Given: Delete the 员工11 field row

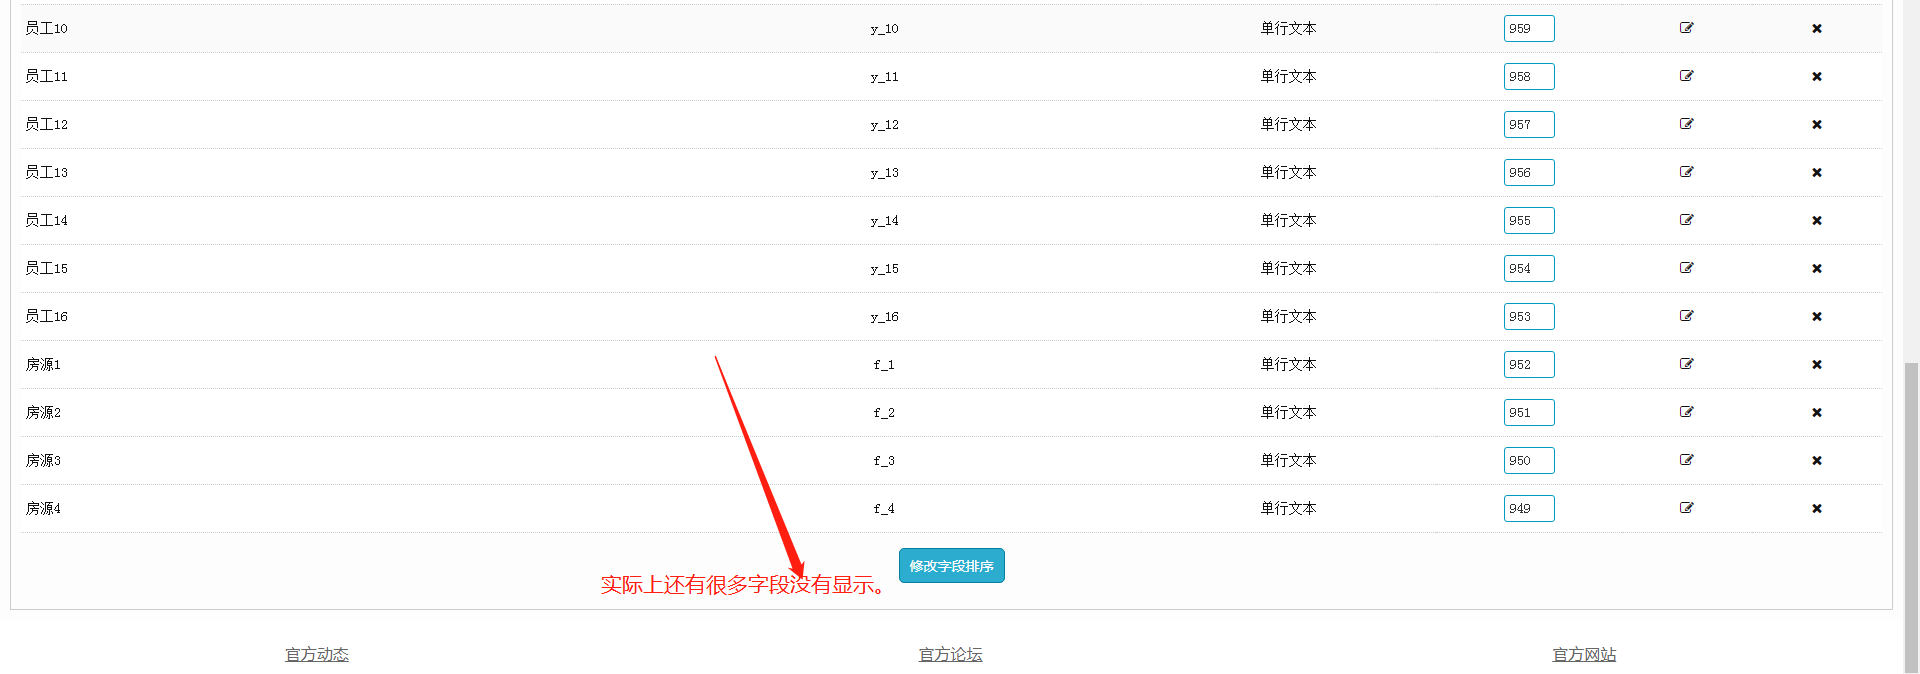Looking at the screenshot, I should tap(1816, 77).
